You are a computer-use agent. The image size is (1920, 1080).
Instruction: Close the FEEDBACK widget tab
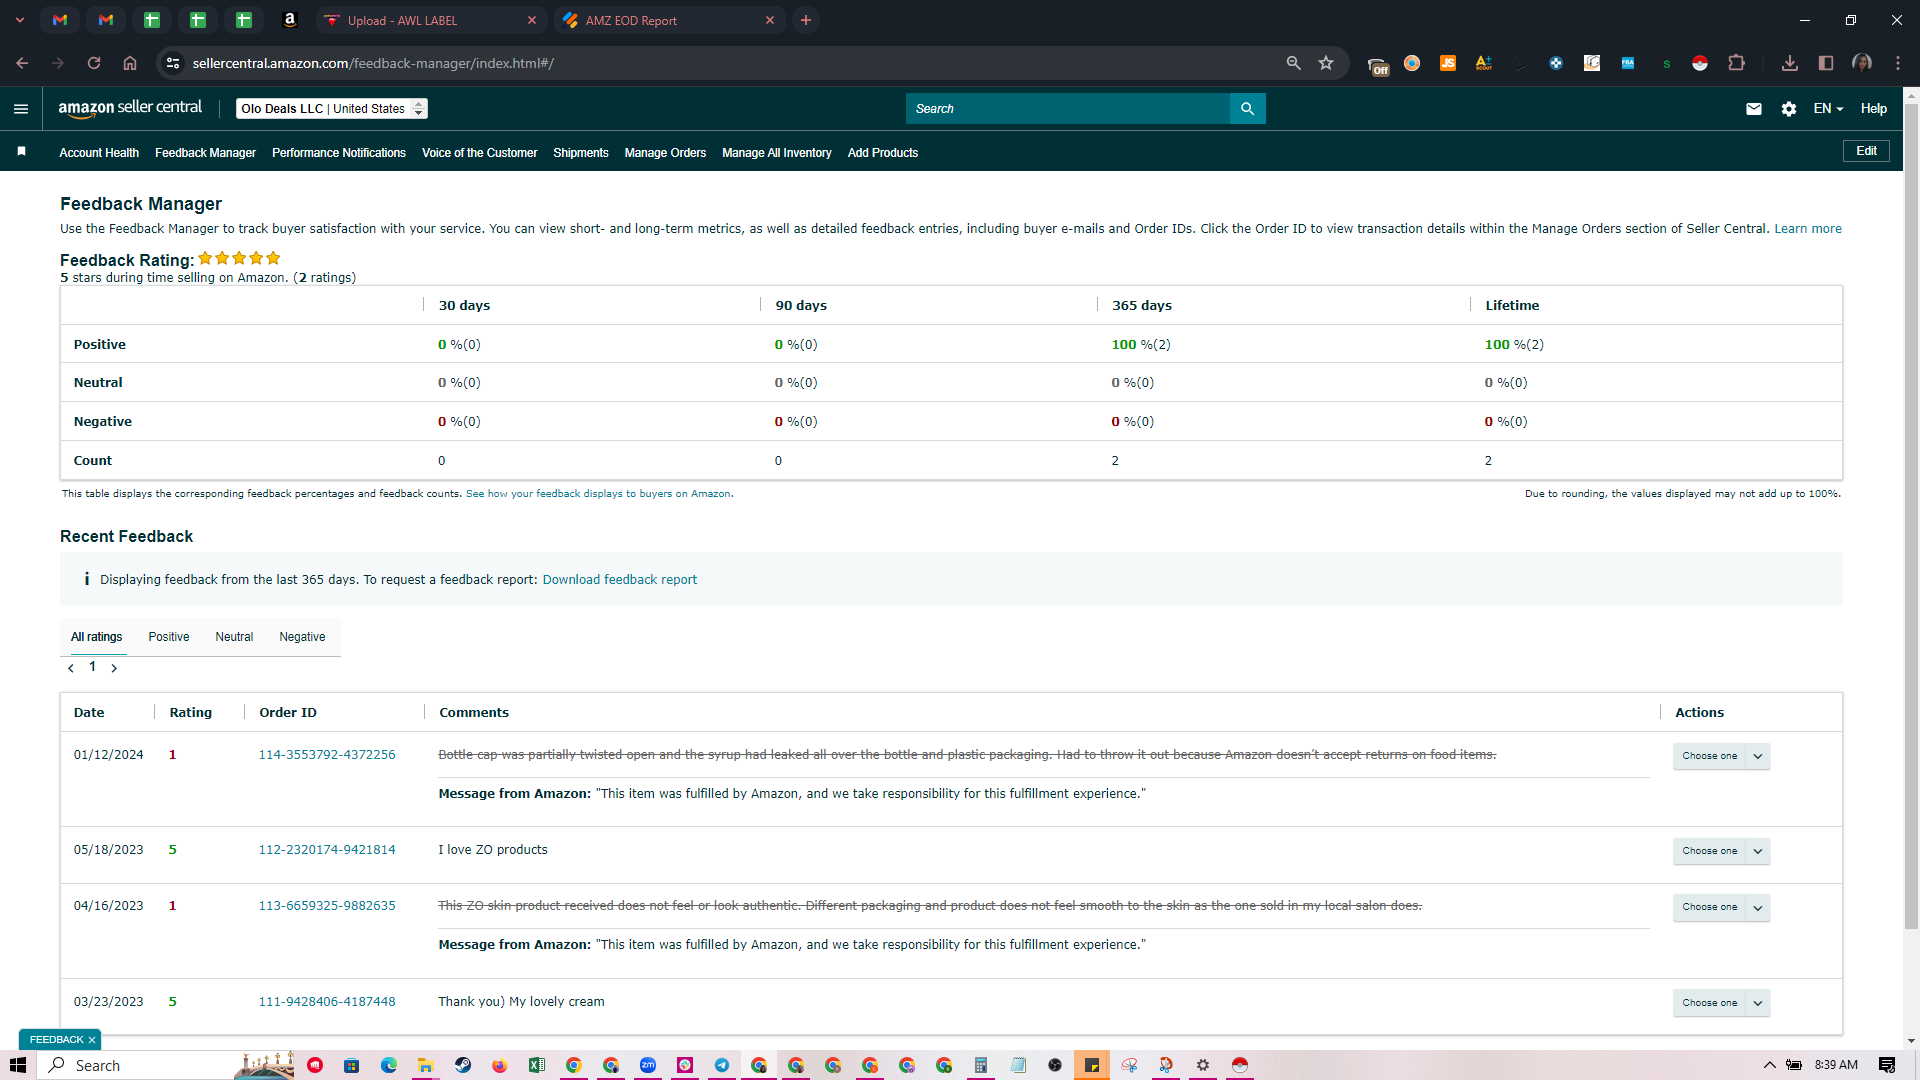tap(91, 1040)
